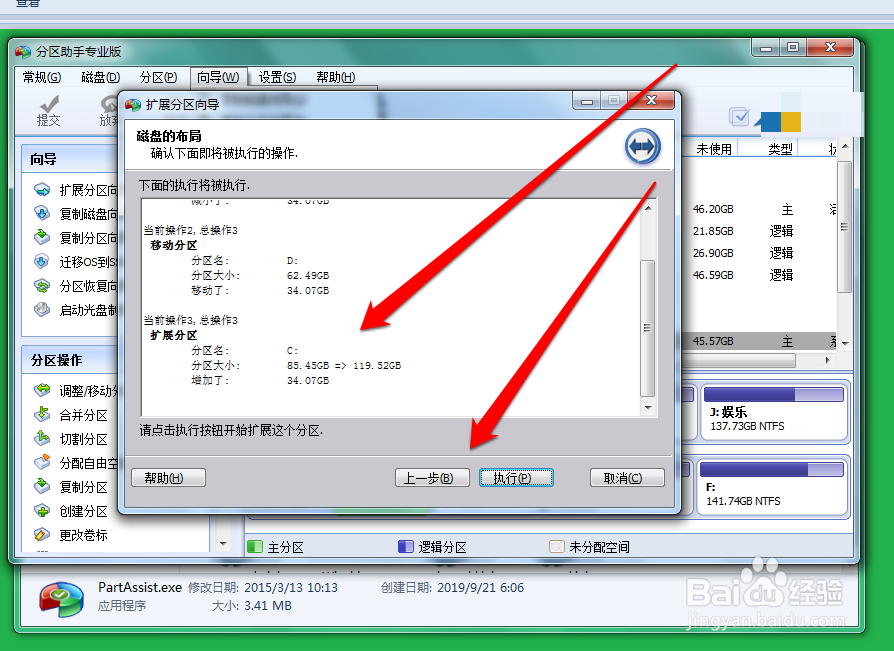Click the down arrow below 更改卷标
The image size is (894, 651).
[223, 543]
